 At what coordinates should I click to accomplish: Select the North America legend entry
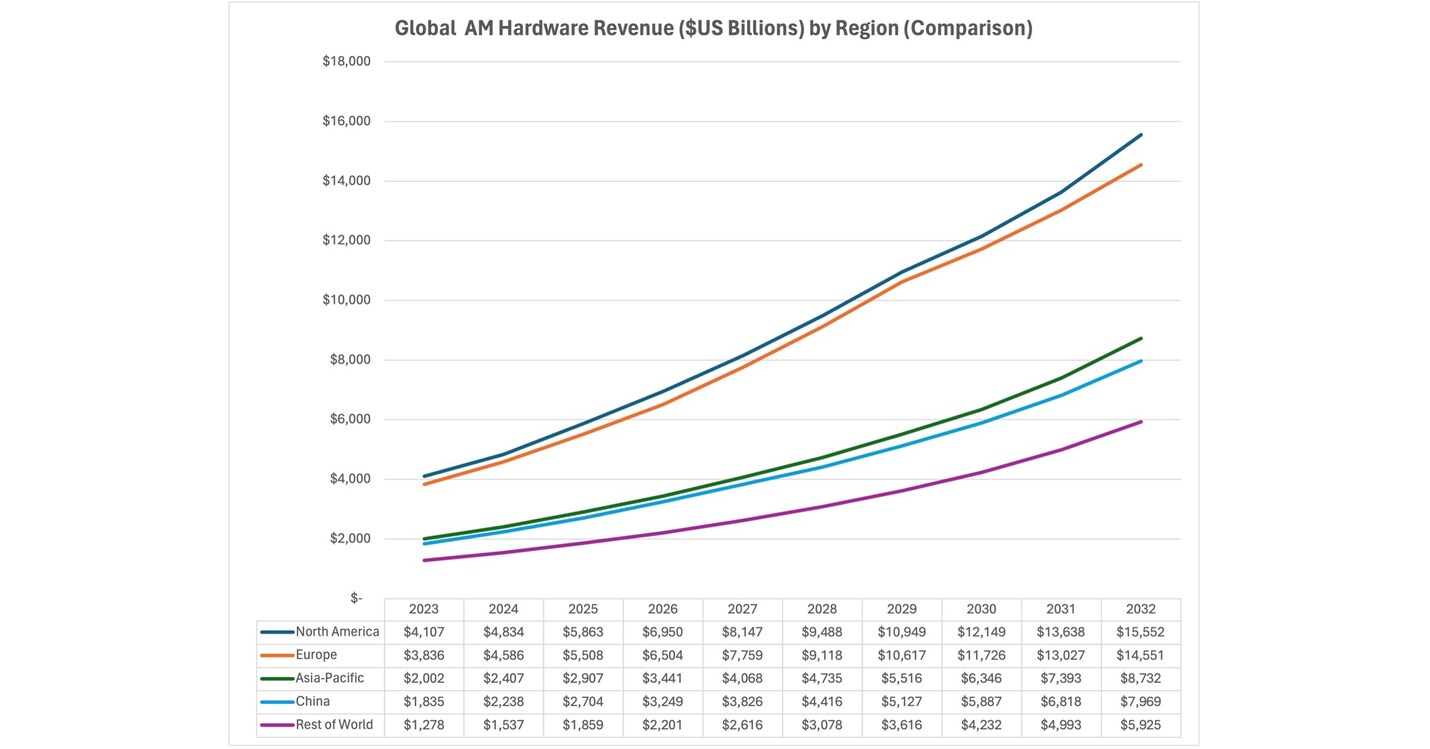click(x=320, y=632)
